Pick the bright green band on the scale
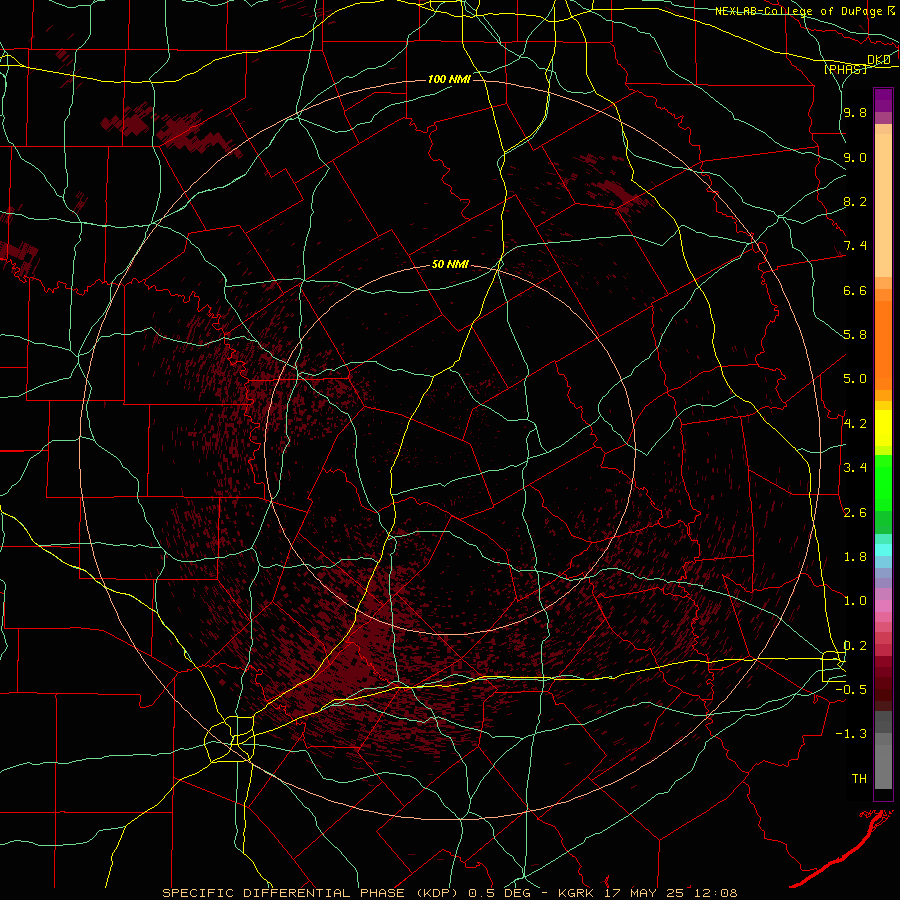The width and height of the screenshot is (900, 900). click(x=883, y=482)
